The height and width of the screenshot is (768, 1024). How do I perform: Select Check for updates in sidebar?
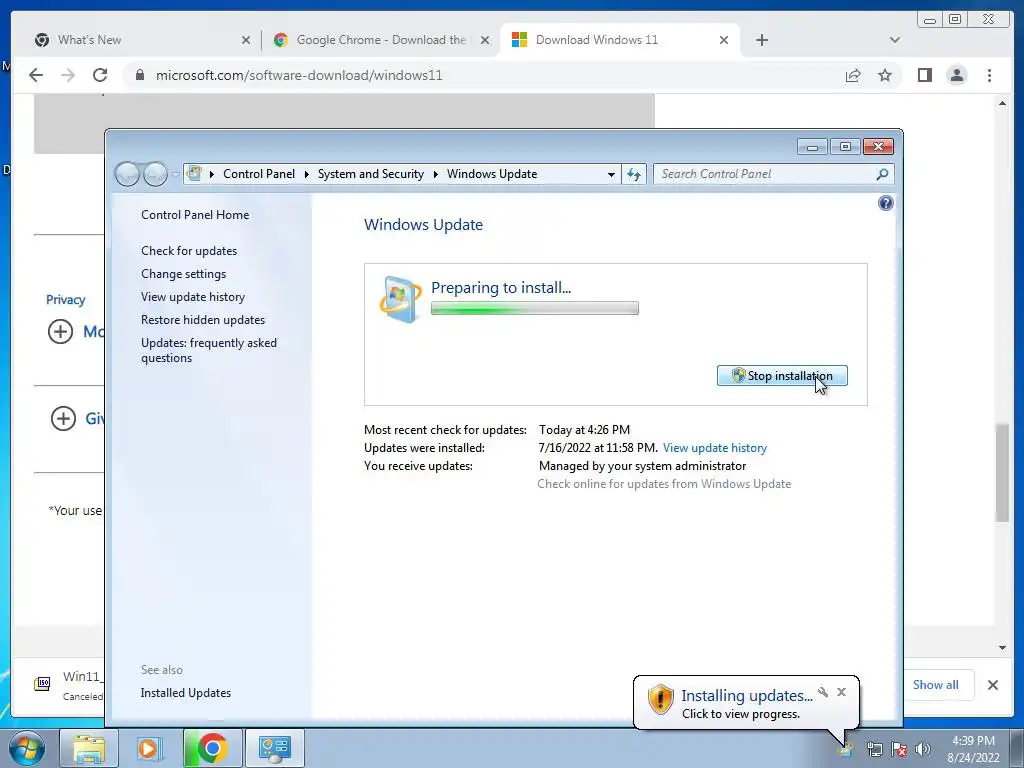point(189,251)
